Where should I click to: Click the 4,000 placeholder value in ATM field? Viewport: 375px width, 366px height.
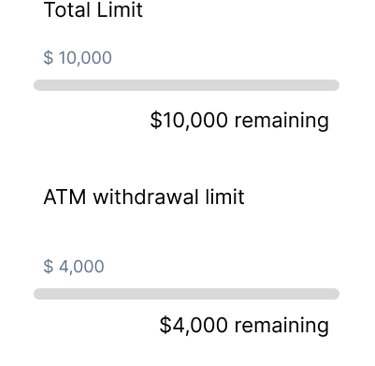pyautogui.click(x=82, y=267)
